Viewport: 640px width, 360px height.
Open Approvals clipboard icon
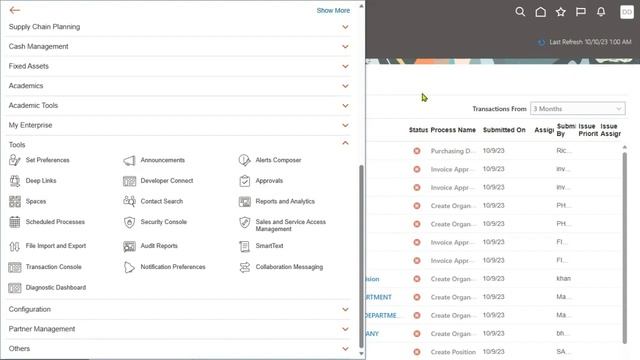point(244,181)
